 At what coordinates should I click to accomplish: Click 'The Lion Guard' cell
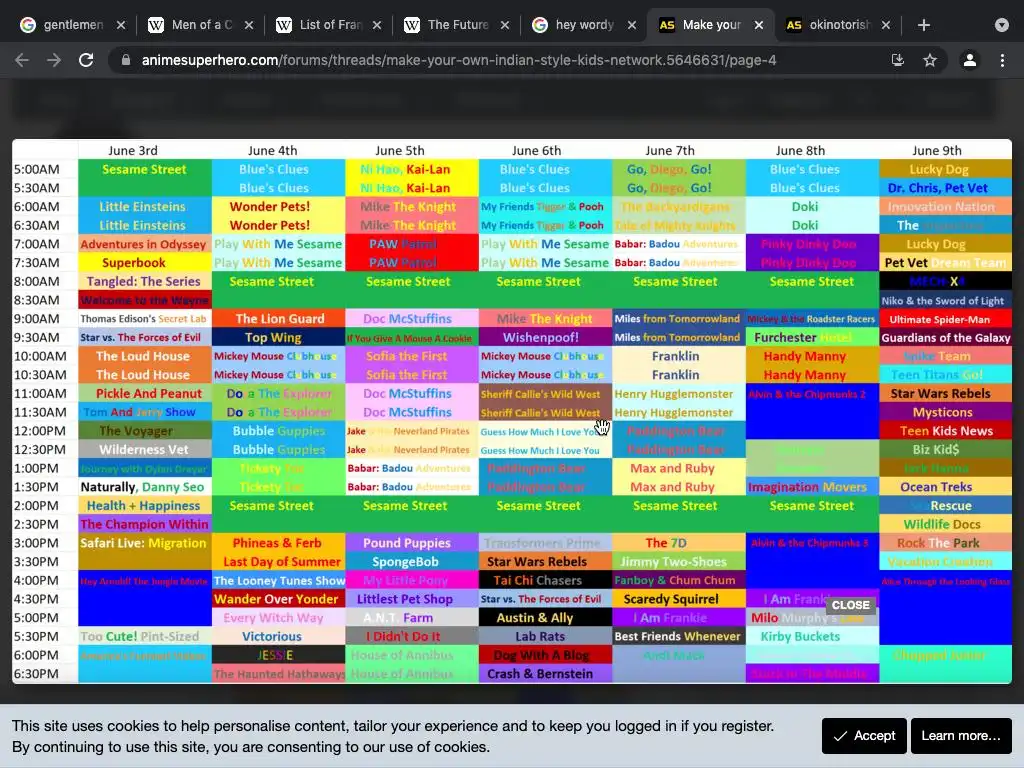click(279, 319)
